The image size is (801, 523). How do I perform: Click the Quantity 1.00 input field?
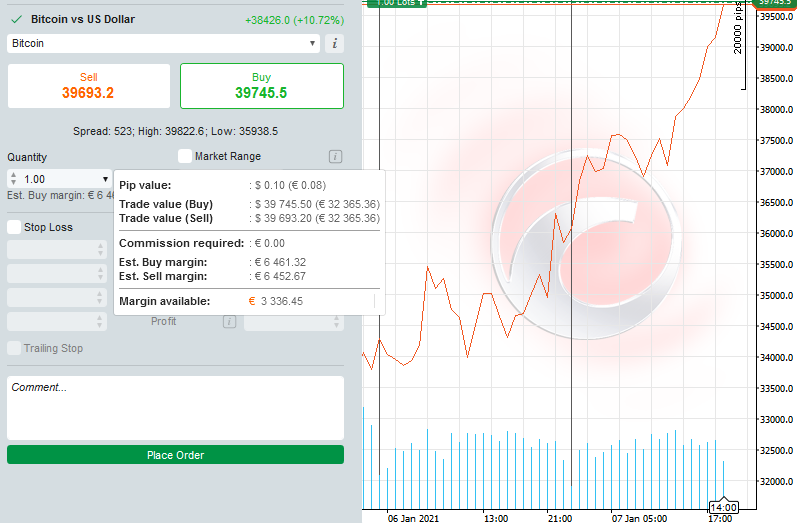coord(59,179)
